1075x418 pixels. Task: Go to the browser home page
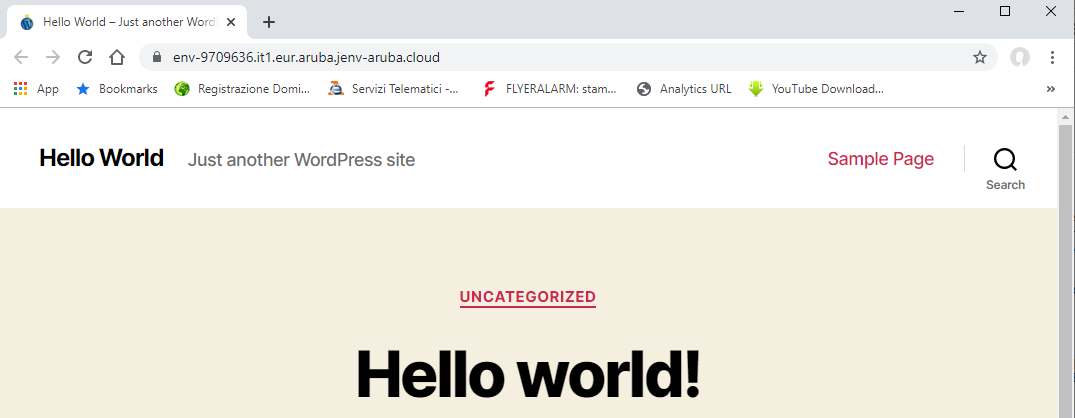click(117, 57)
